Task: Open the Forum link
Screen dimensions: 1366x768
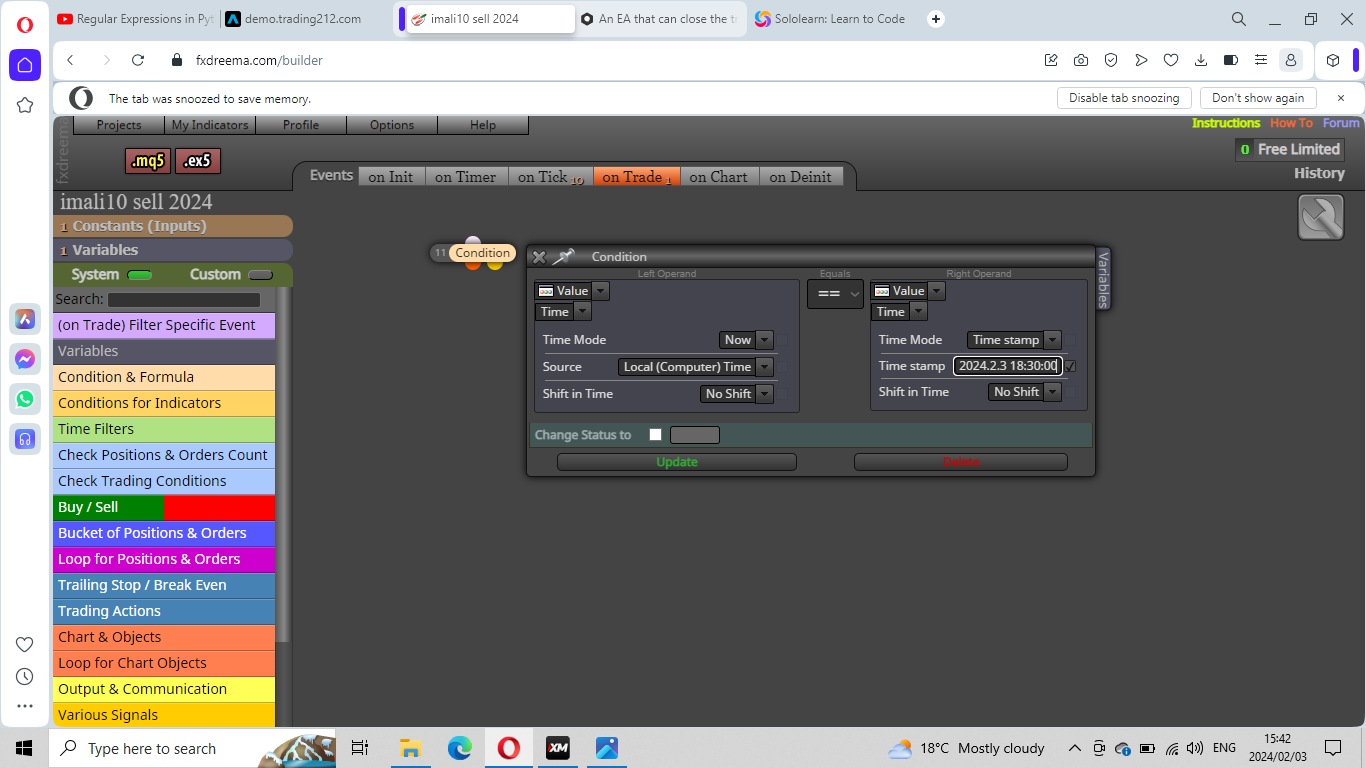Action: [x=1341, y=123]
